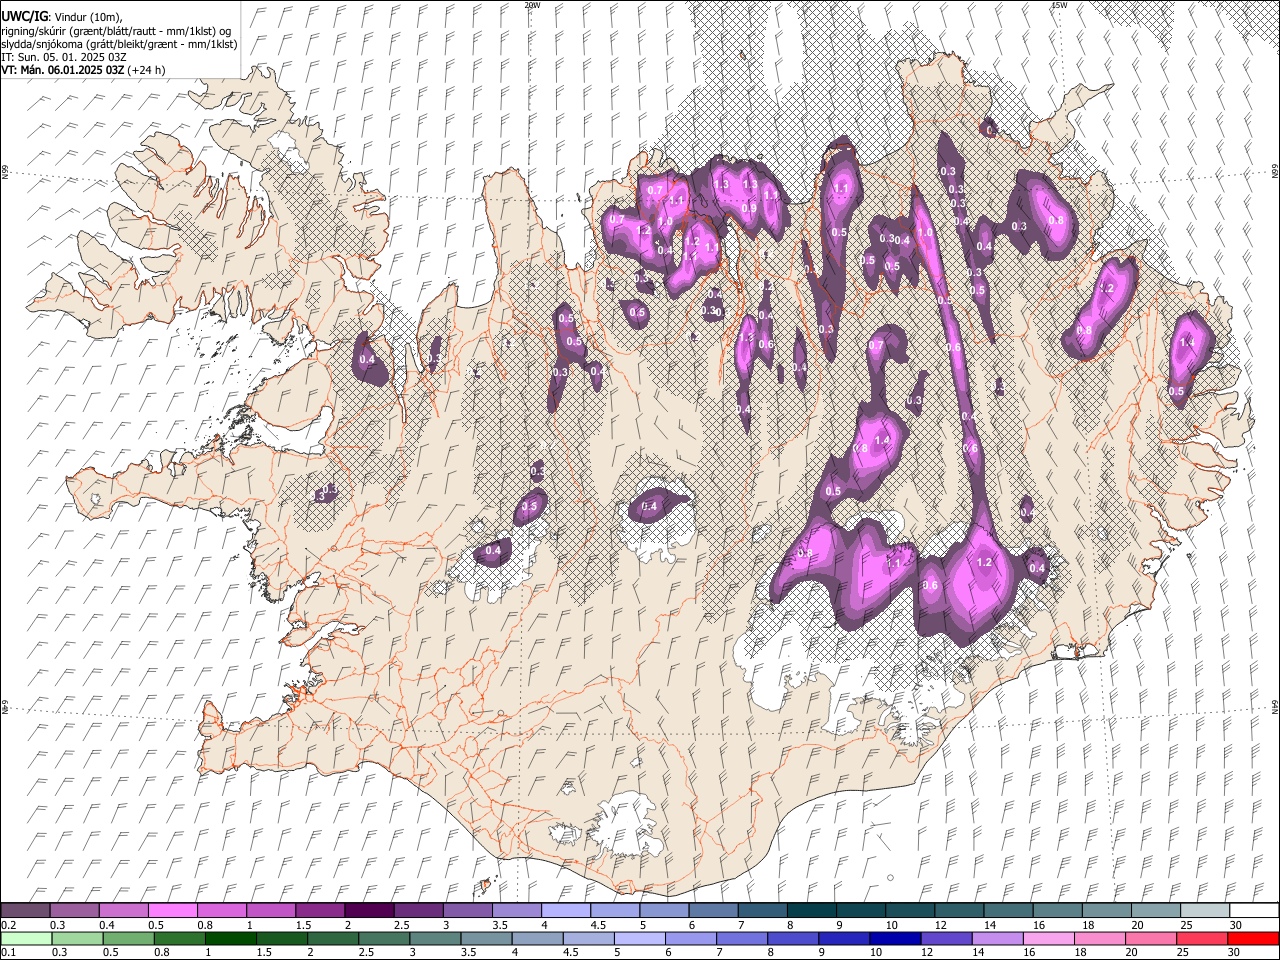This screenshot has height=960, width=1280.
Task: Click the 0.4 value inside the central glacier patch
Action: click(x=649, y=507)
